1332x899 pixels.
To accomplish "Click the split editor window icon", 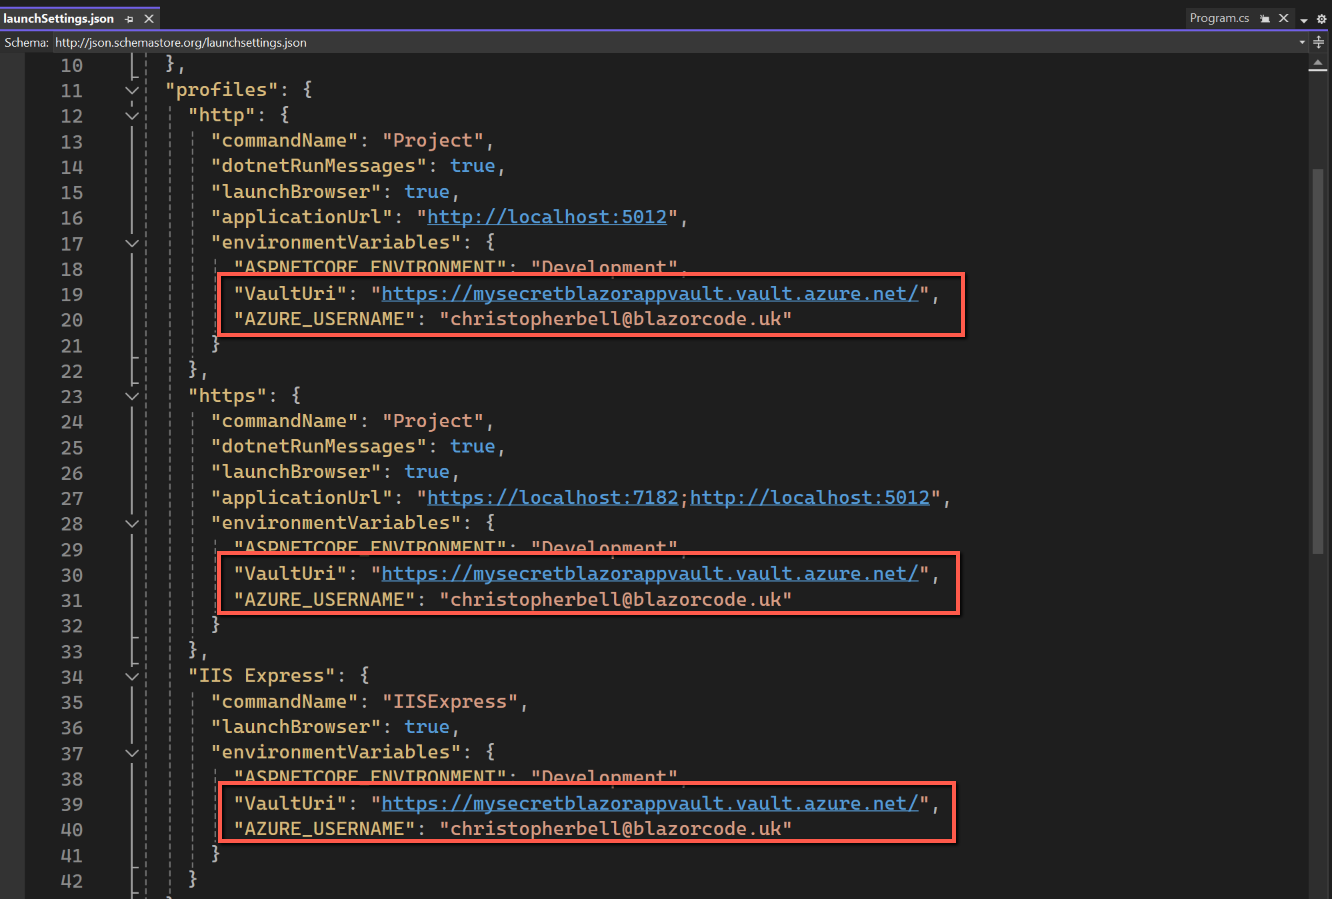I will [1318, 42].
